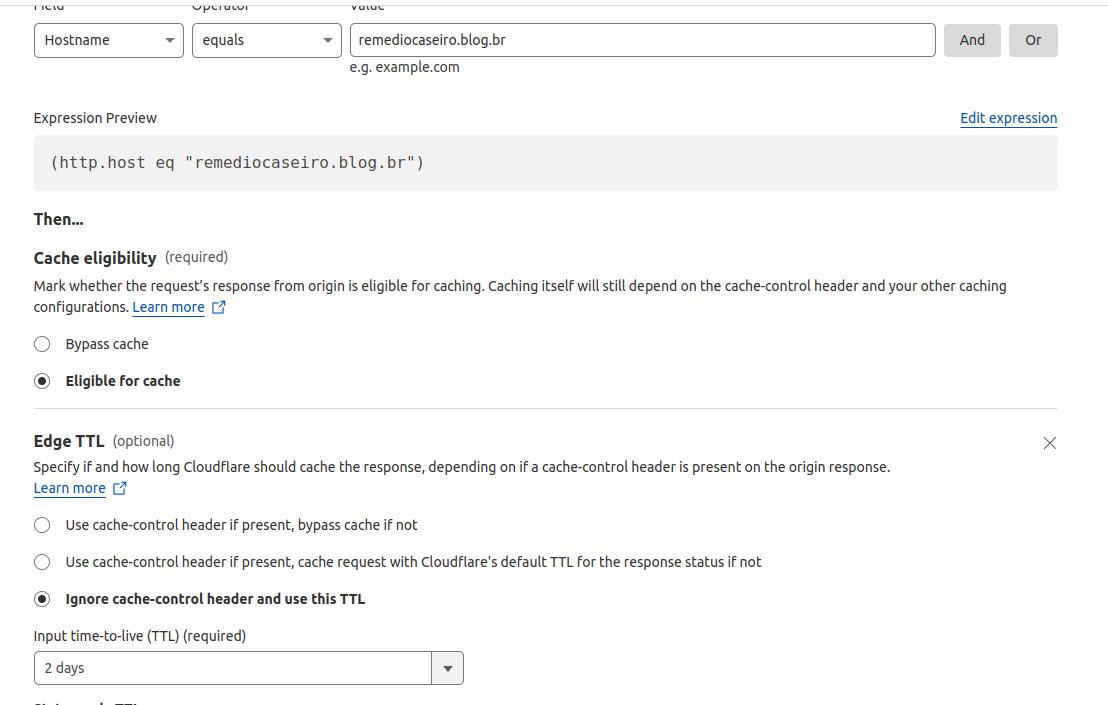Click external link icon beside Cache eligibility Learn more
1108x705 pixels.
click(219, 307)
